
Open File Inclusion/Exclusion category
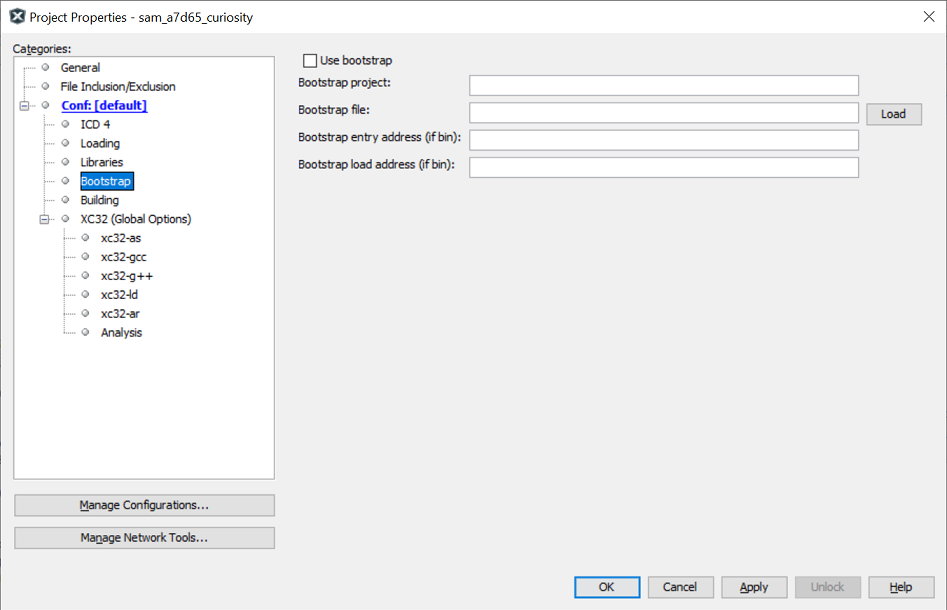117,87
